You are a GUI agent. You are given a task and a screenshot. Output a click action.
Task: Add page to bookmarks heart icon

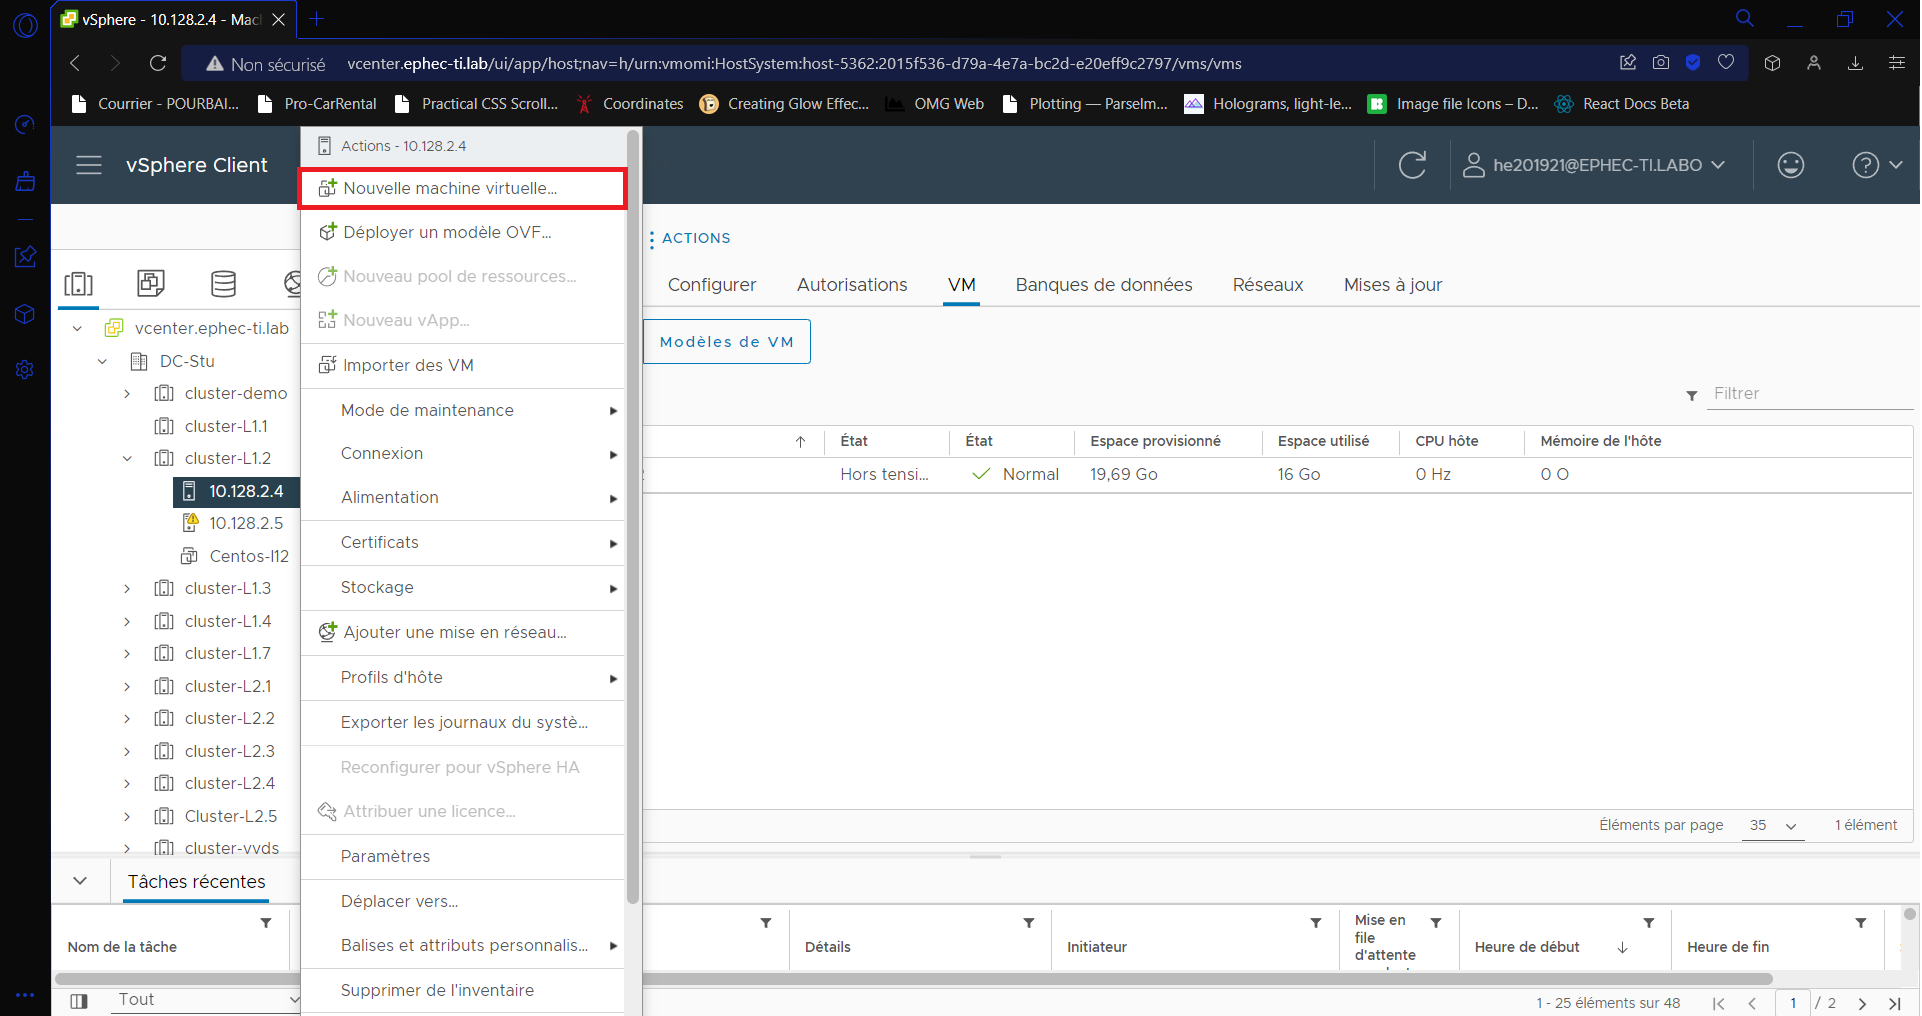click(1726, 62)
